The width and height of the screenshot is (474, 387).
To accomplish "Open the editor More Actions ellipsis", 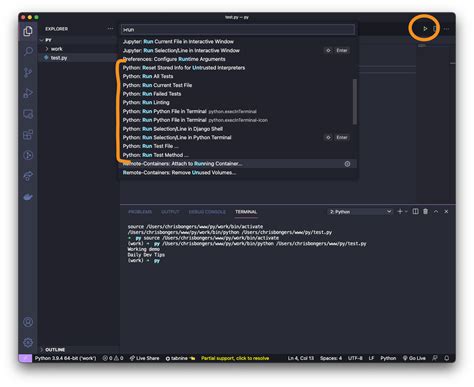I will click(446, 29).
